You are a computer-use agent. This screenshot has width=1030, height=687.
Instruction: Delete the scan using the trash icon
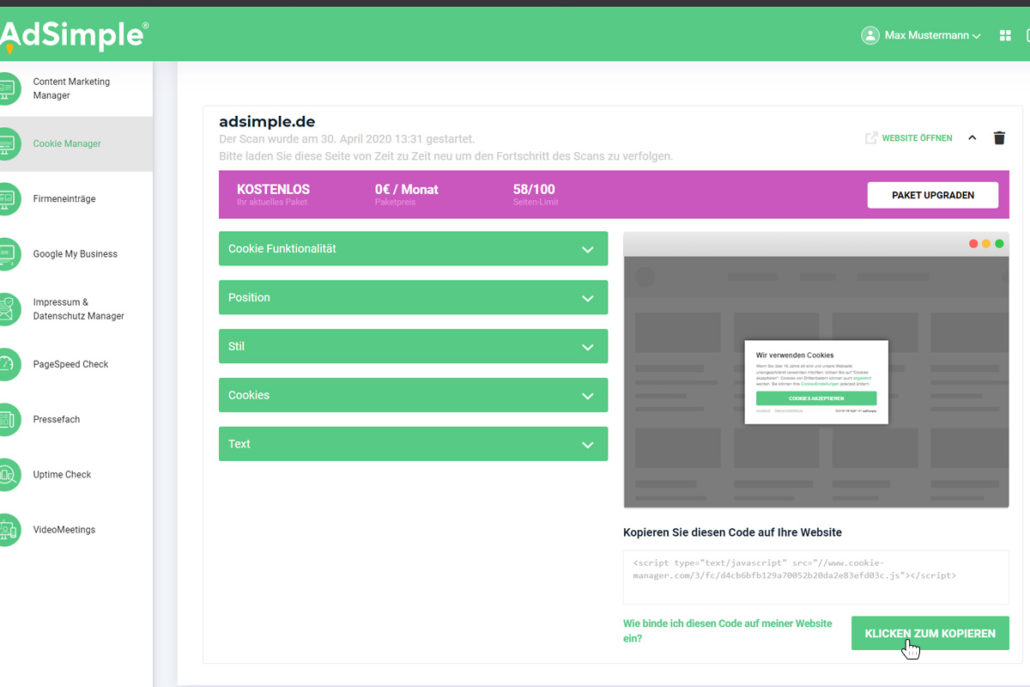point(999,138)
